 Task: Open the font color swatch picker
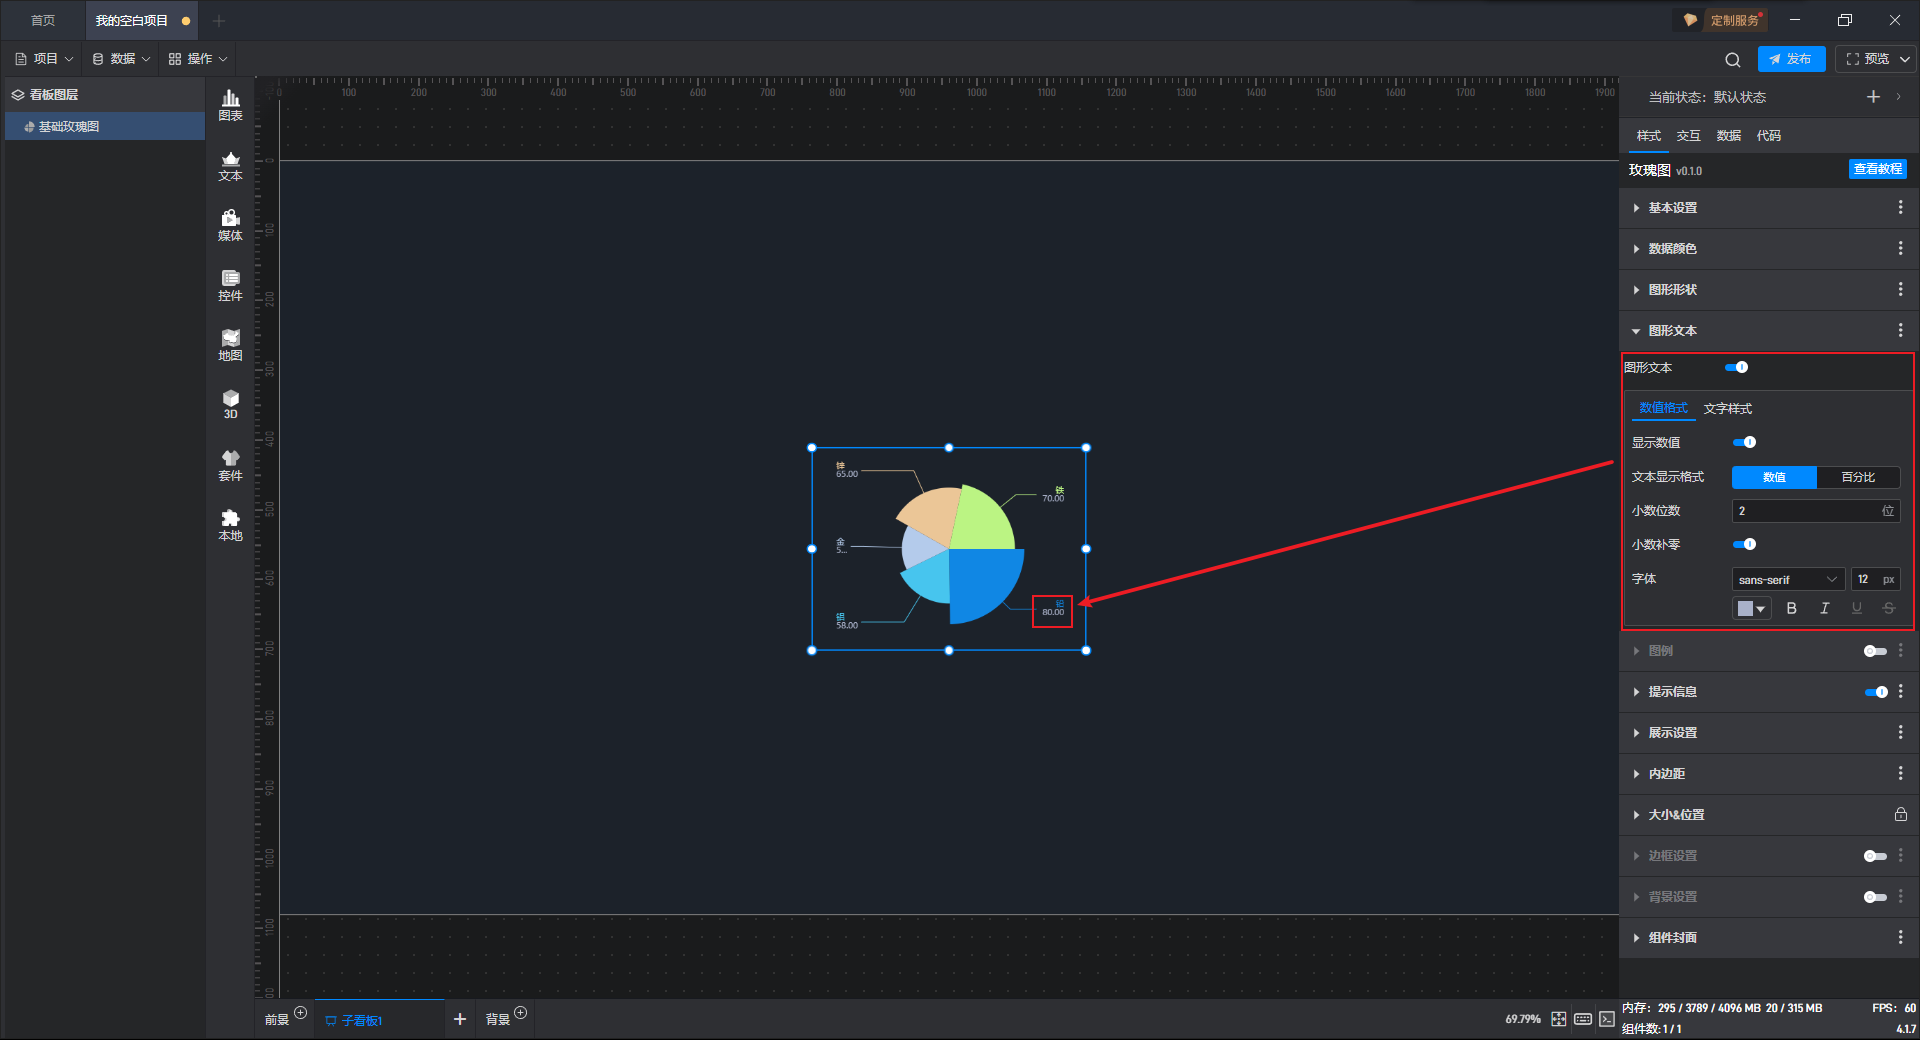1751,608
